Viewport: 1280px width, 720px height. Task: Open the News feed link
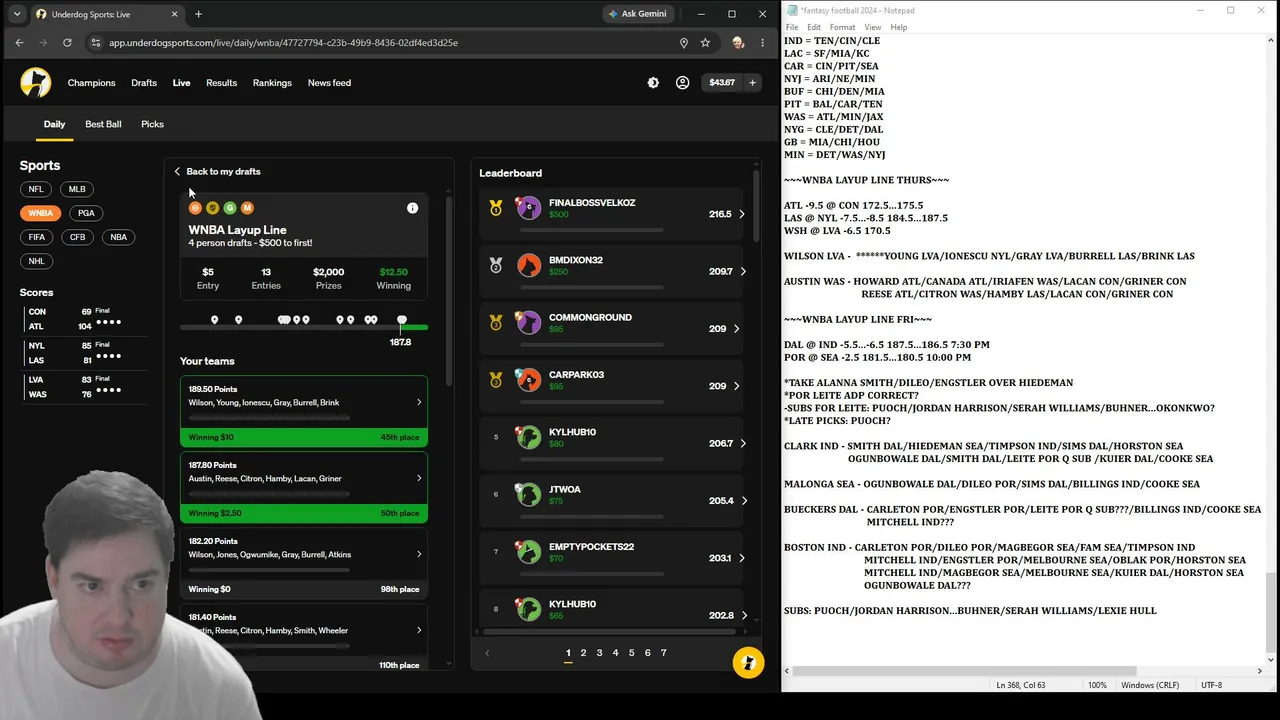tap(329, 83)
